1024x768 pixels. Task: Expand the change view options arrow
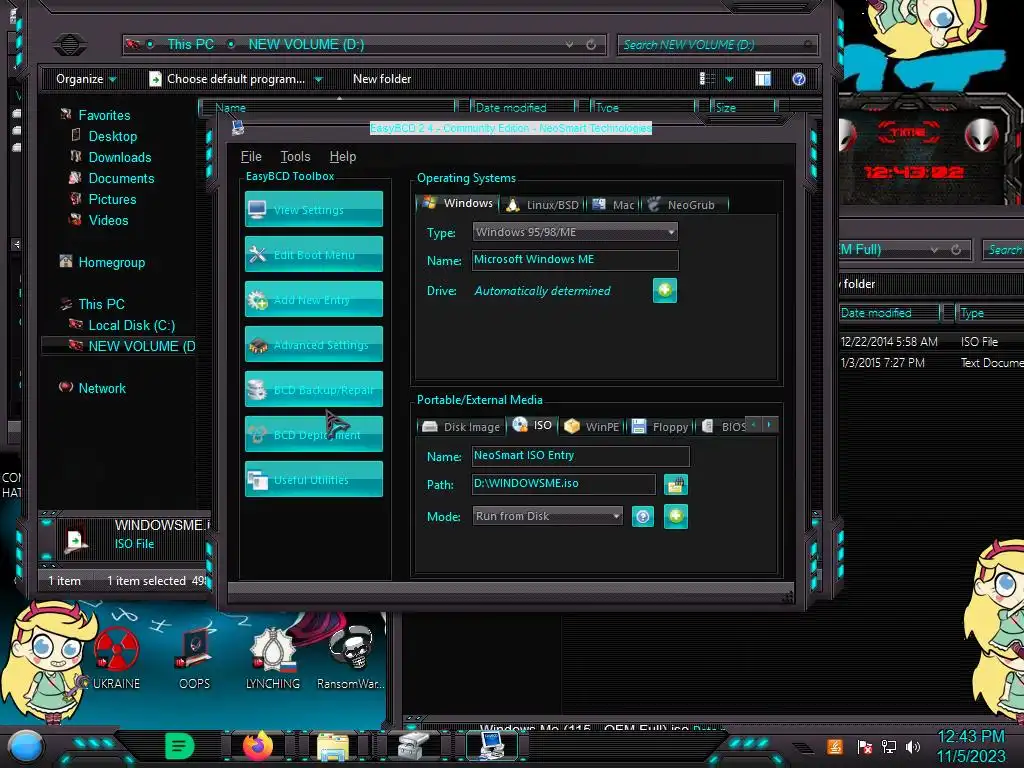coord(729,79)
